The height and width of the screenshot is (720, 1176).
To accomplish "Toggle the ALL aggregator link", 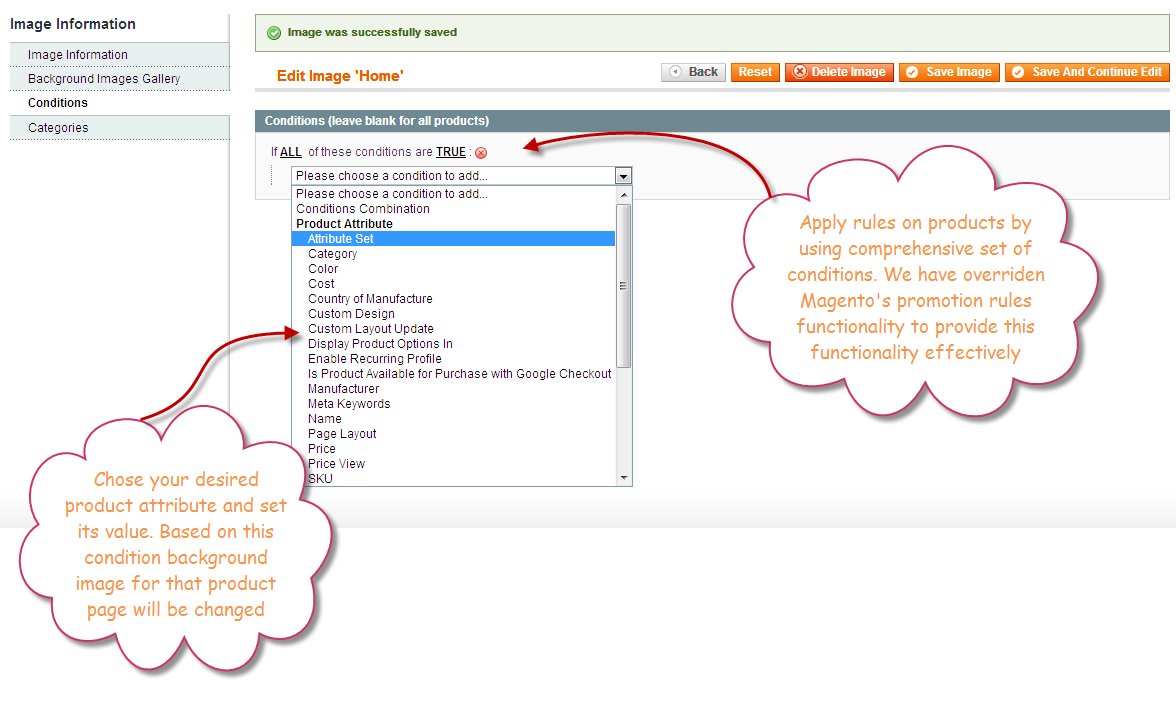I will coord(291,152).
